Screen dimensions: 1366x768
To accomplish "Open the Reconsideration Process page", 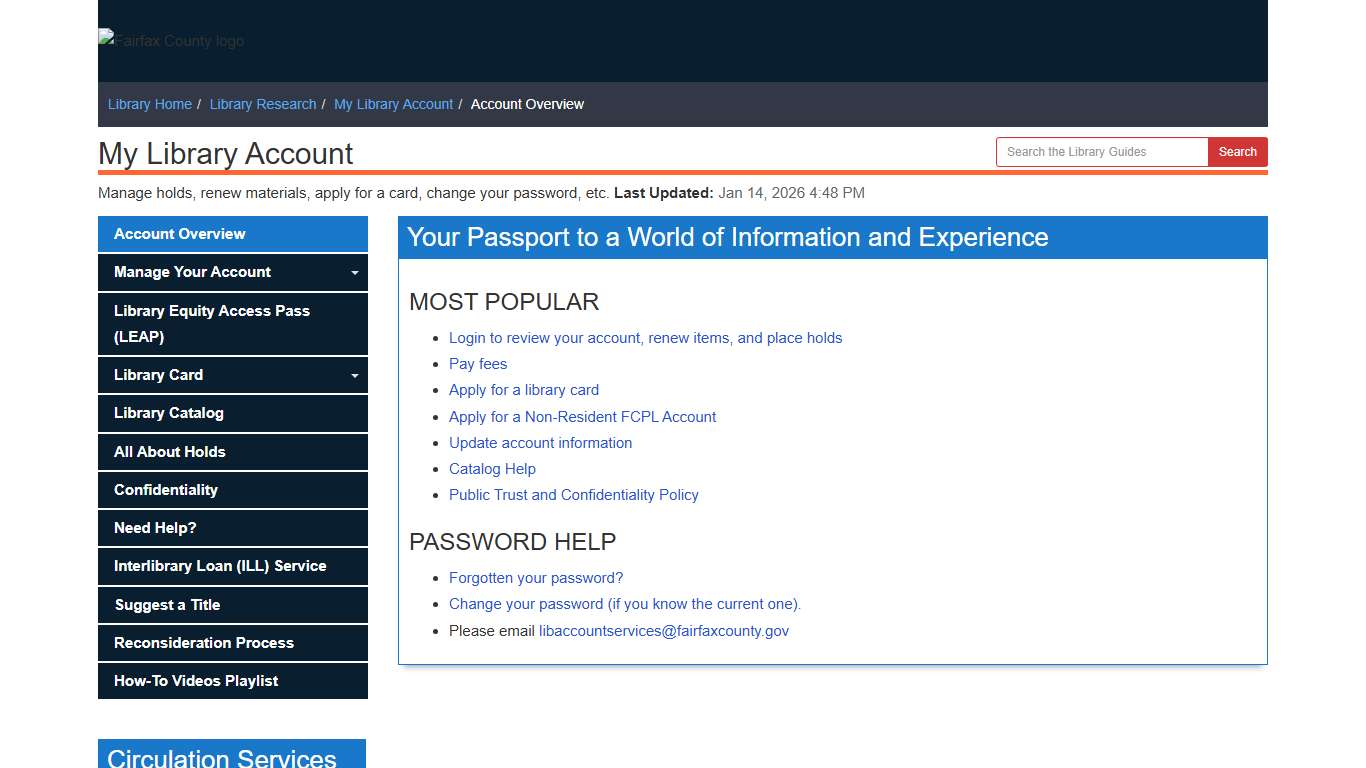I will 203,643.
